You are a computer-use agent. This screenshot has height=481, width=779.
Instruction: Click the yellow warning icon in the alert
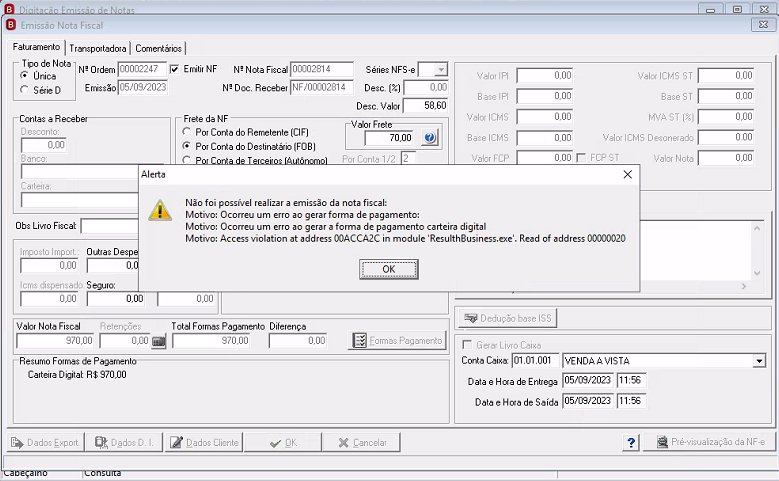tap(160, 210)
